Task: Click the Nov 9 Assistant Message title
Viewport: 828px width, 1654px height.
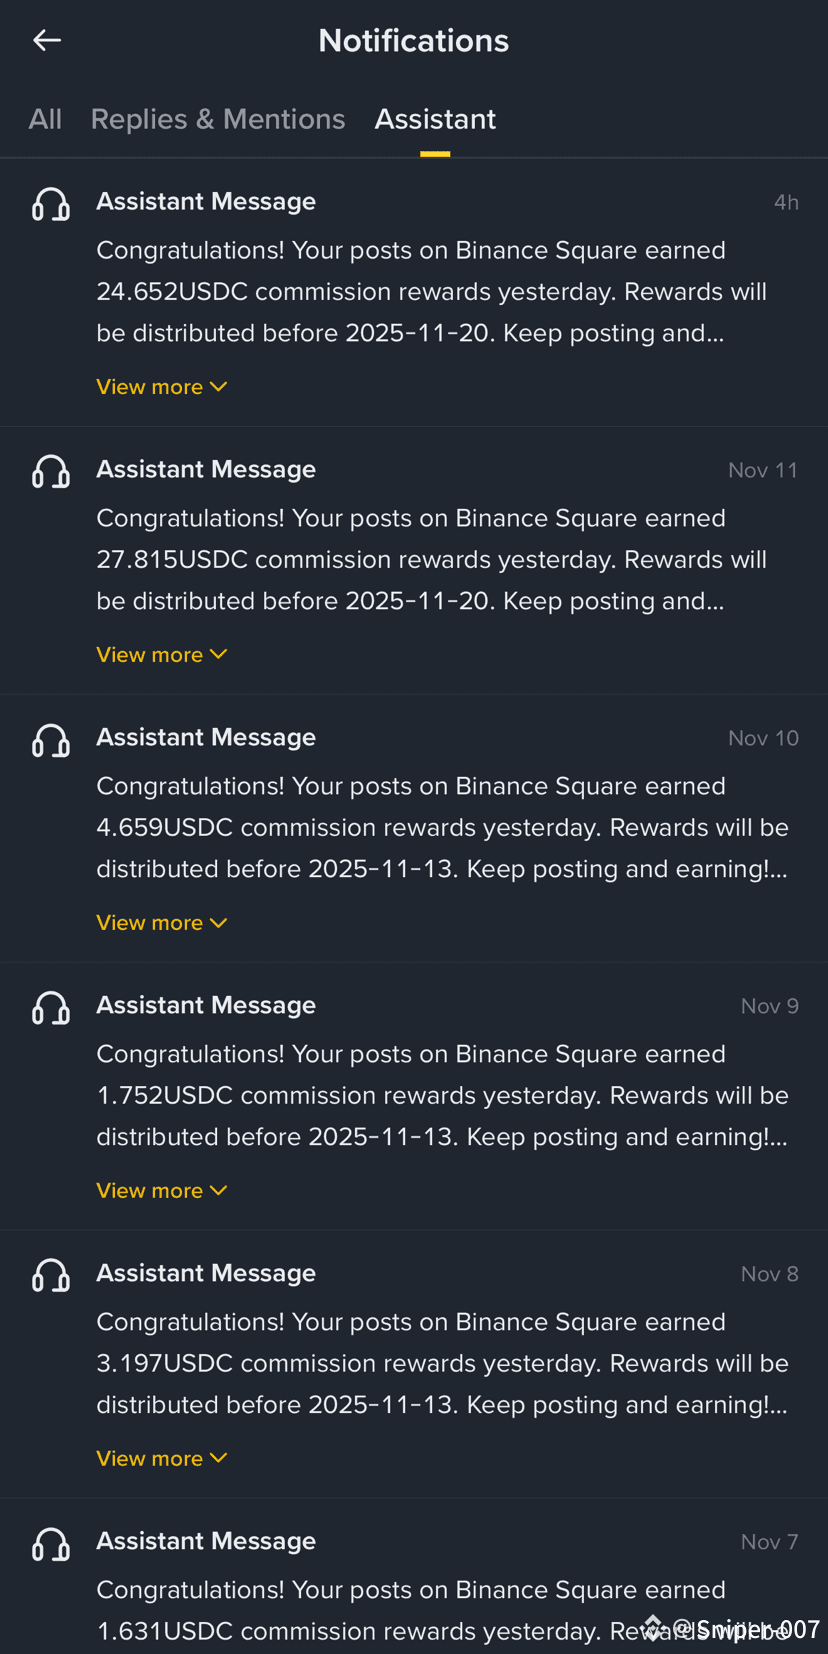Action: click(206, 1005)
